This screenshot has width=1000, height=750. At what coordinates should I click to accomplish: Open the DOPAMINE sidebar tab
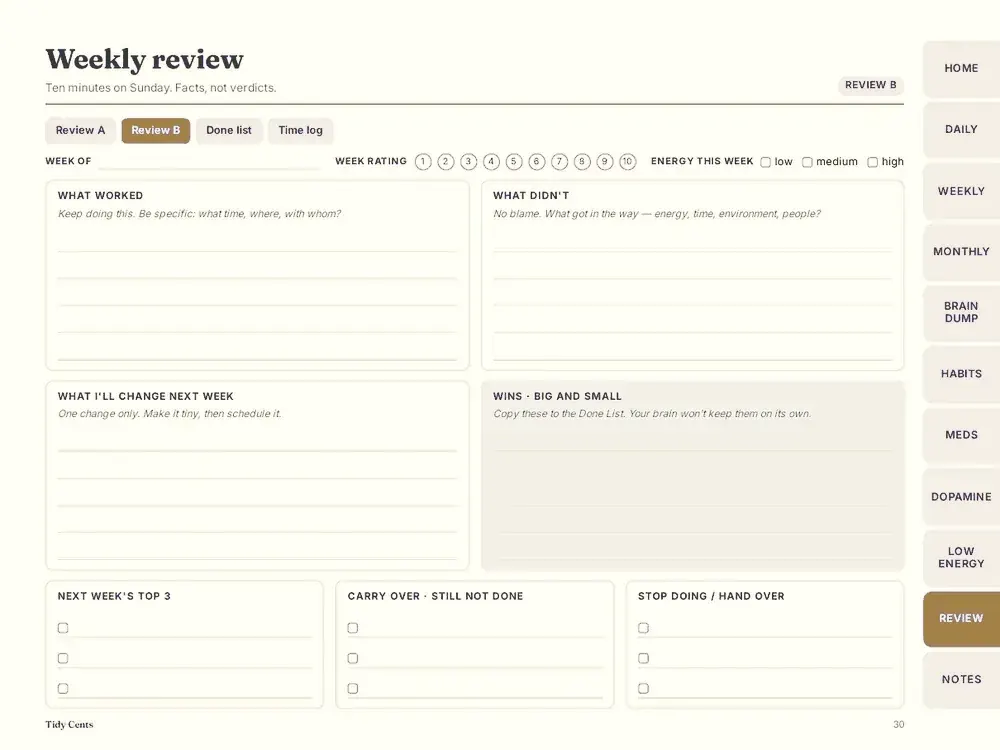pos(961,496)
